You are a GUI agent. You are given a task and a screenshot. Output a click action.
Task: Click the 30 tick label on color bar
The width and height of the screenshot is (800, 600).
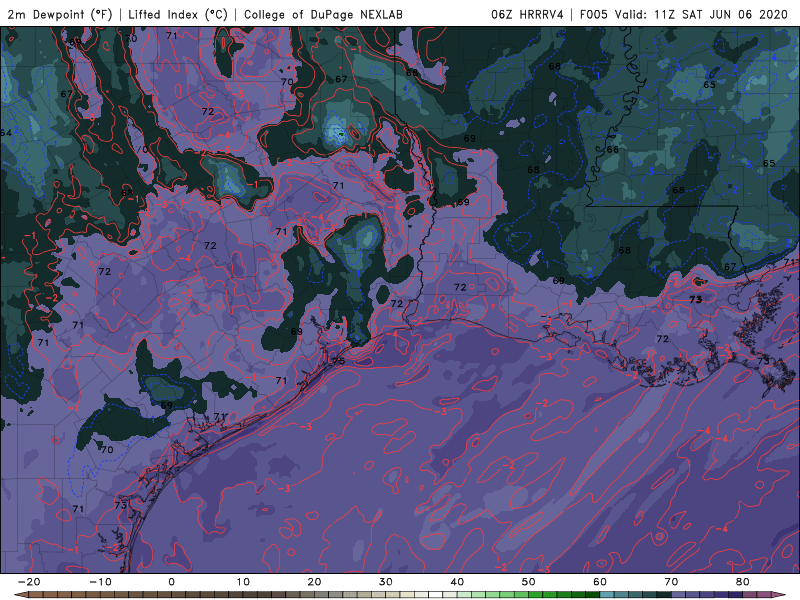coord(386,582)
